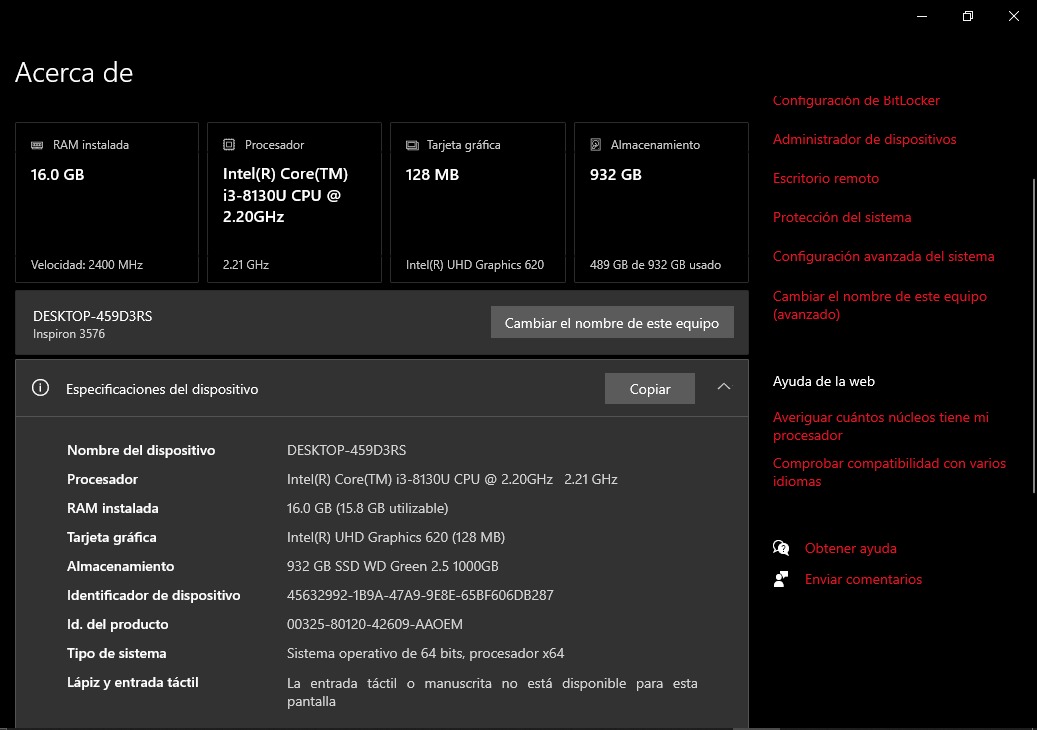Open Escritorio remoto settings link
1037x730 pixels.
(825, 178)
